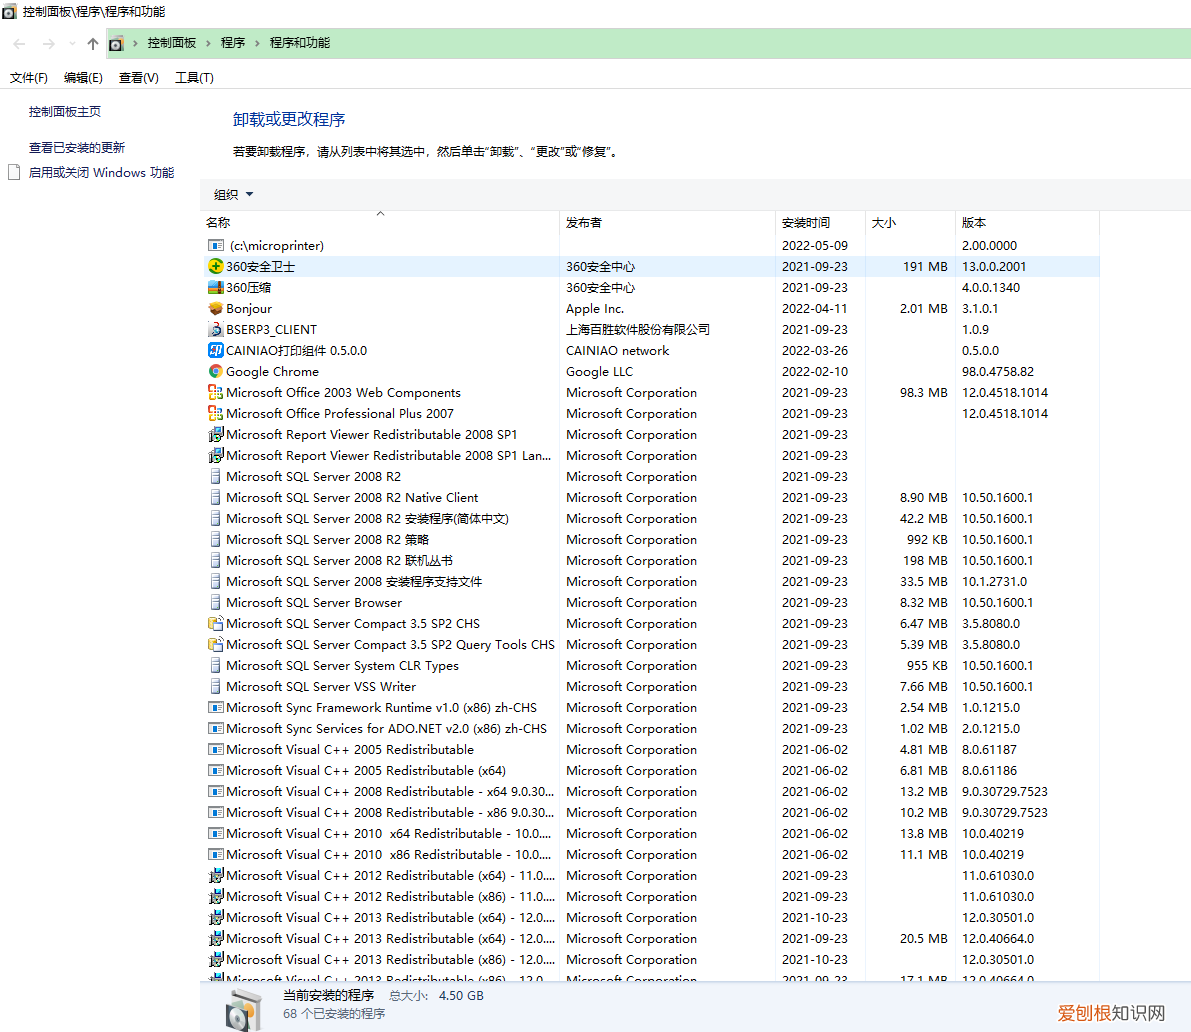
Task: Go to 控制面板主页
Action: coord(65,112)
